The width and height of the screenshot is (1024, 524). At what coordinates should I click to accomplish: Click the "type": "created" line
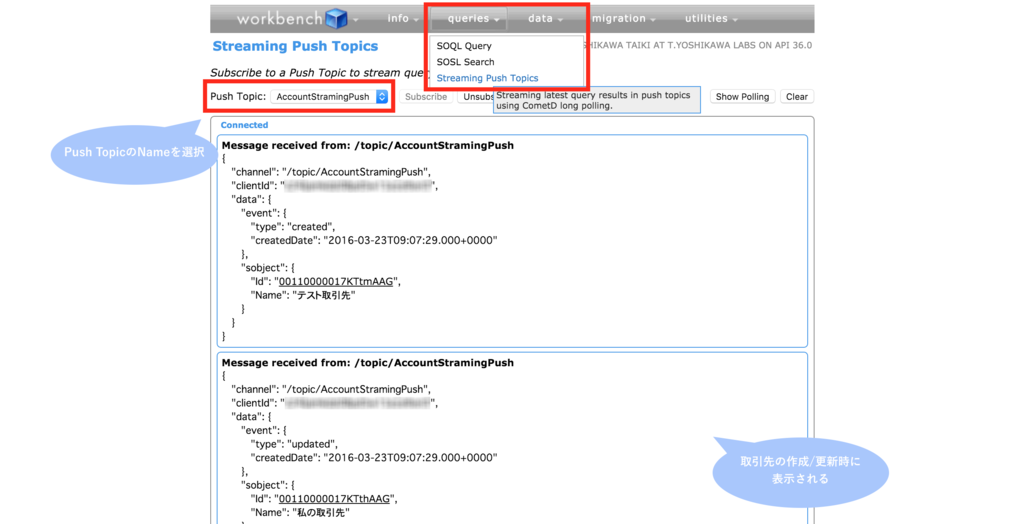293,227
